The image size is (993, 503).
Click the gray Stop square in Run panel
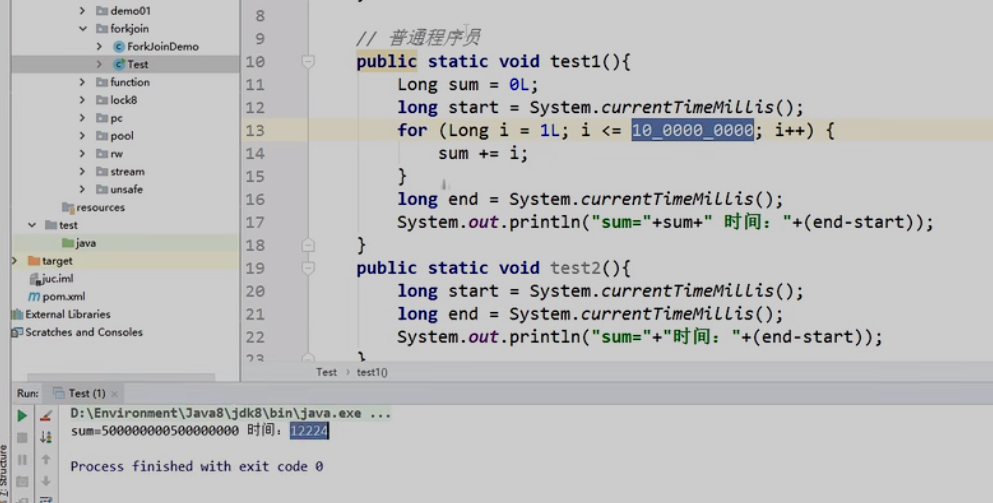(22, 438)
